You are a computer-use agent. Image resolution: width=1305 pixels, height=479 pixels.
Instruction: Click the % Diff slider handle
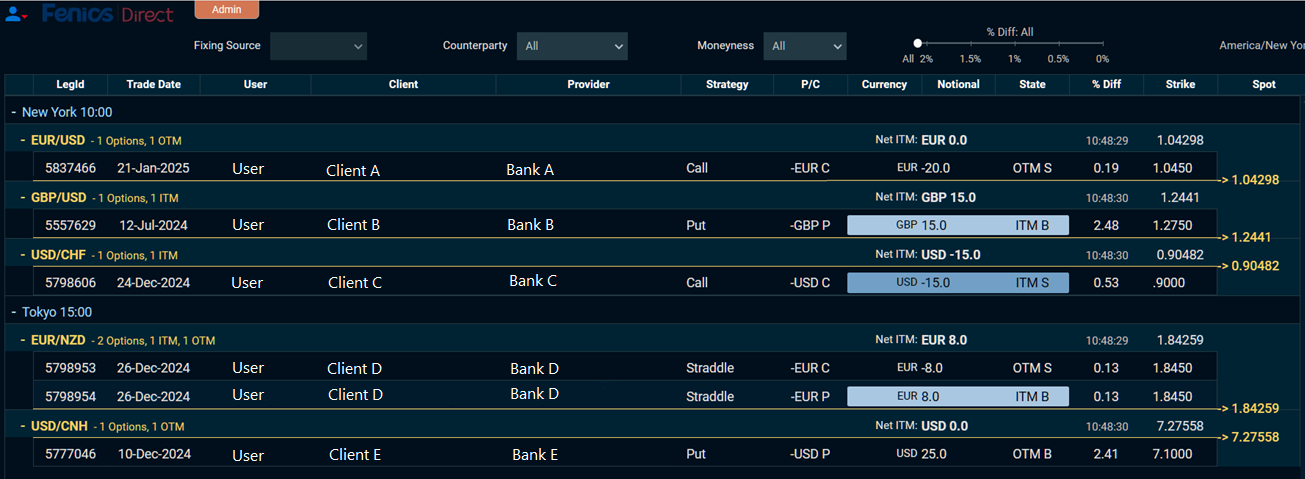918,43
